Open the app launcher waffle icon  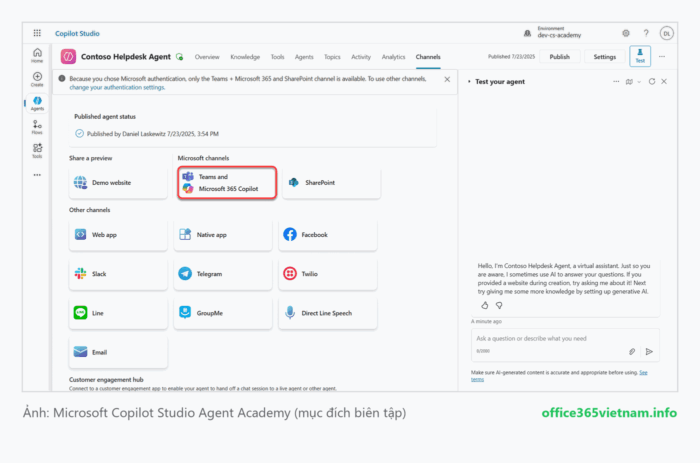tap(37, 33)
